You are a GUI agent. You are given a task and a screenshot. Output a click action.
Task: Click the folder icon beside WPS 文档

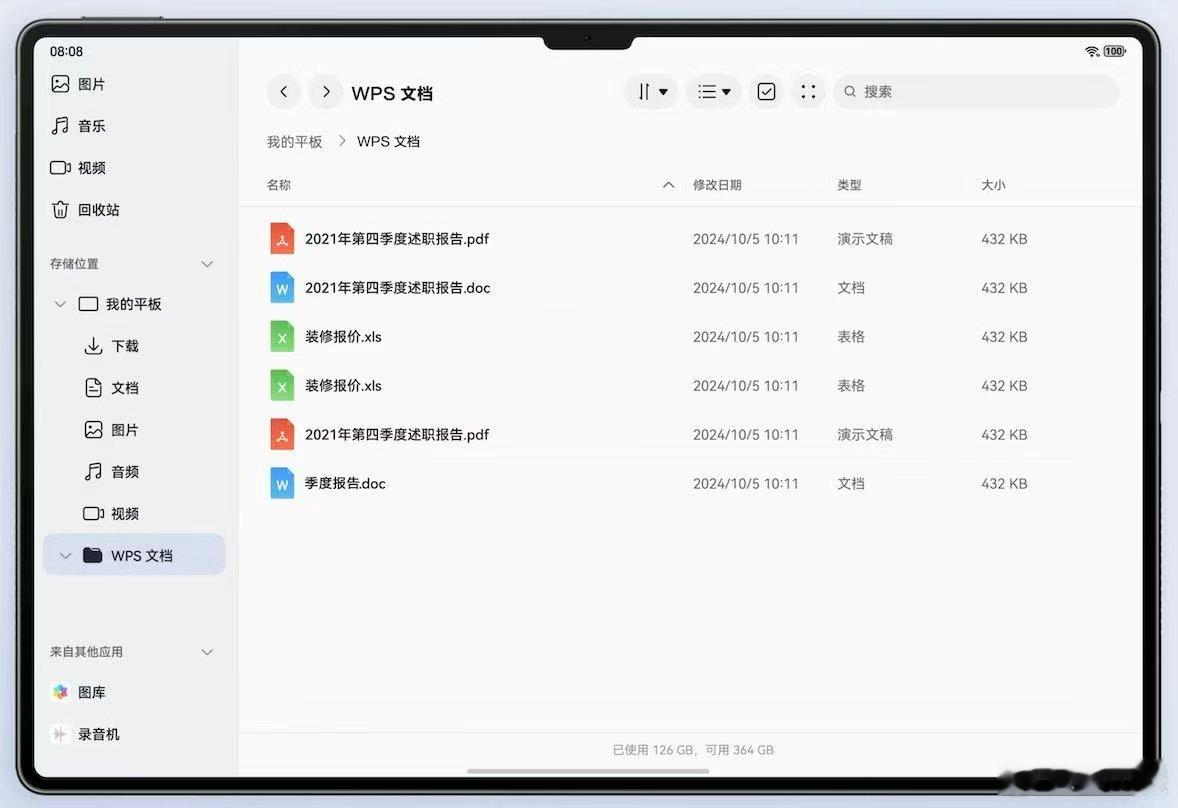point(92,555)
